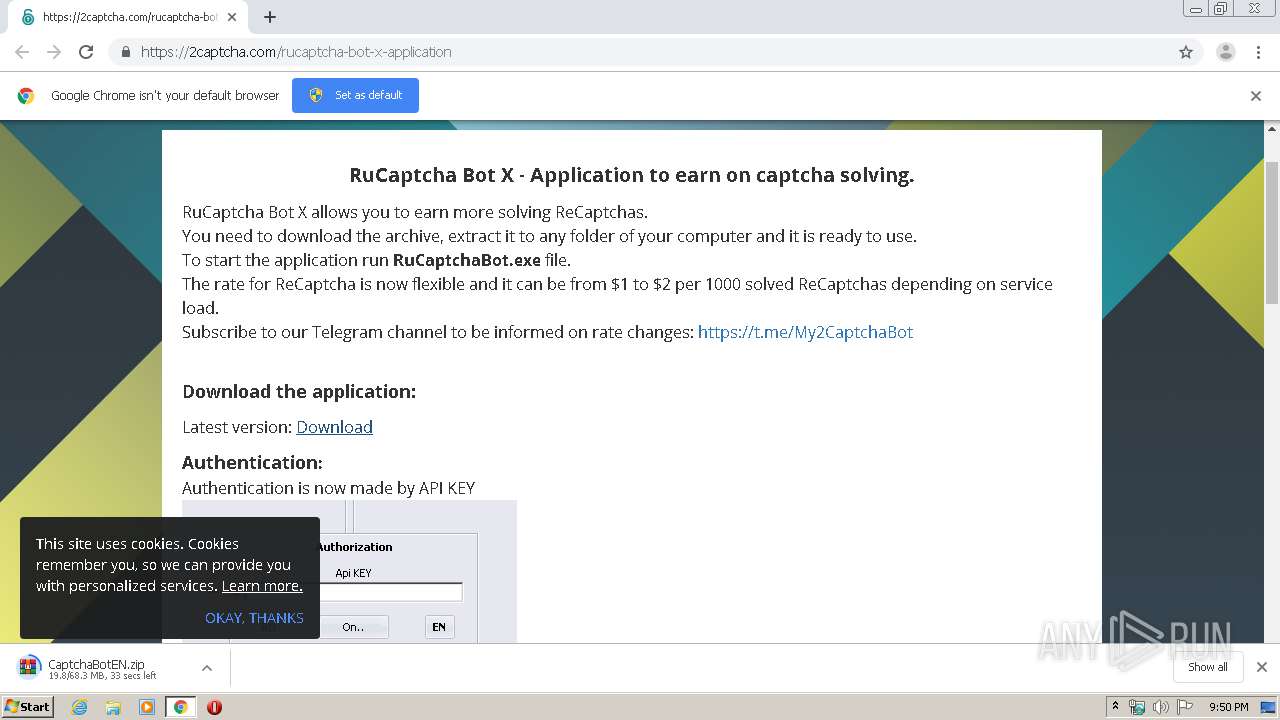Close the 2captcha browser tab

pyautogui.click(x=232, y=17)
